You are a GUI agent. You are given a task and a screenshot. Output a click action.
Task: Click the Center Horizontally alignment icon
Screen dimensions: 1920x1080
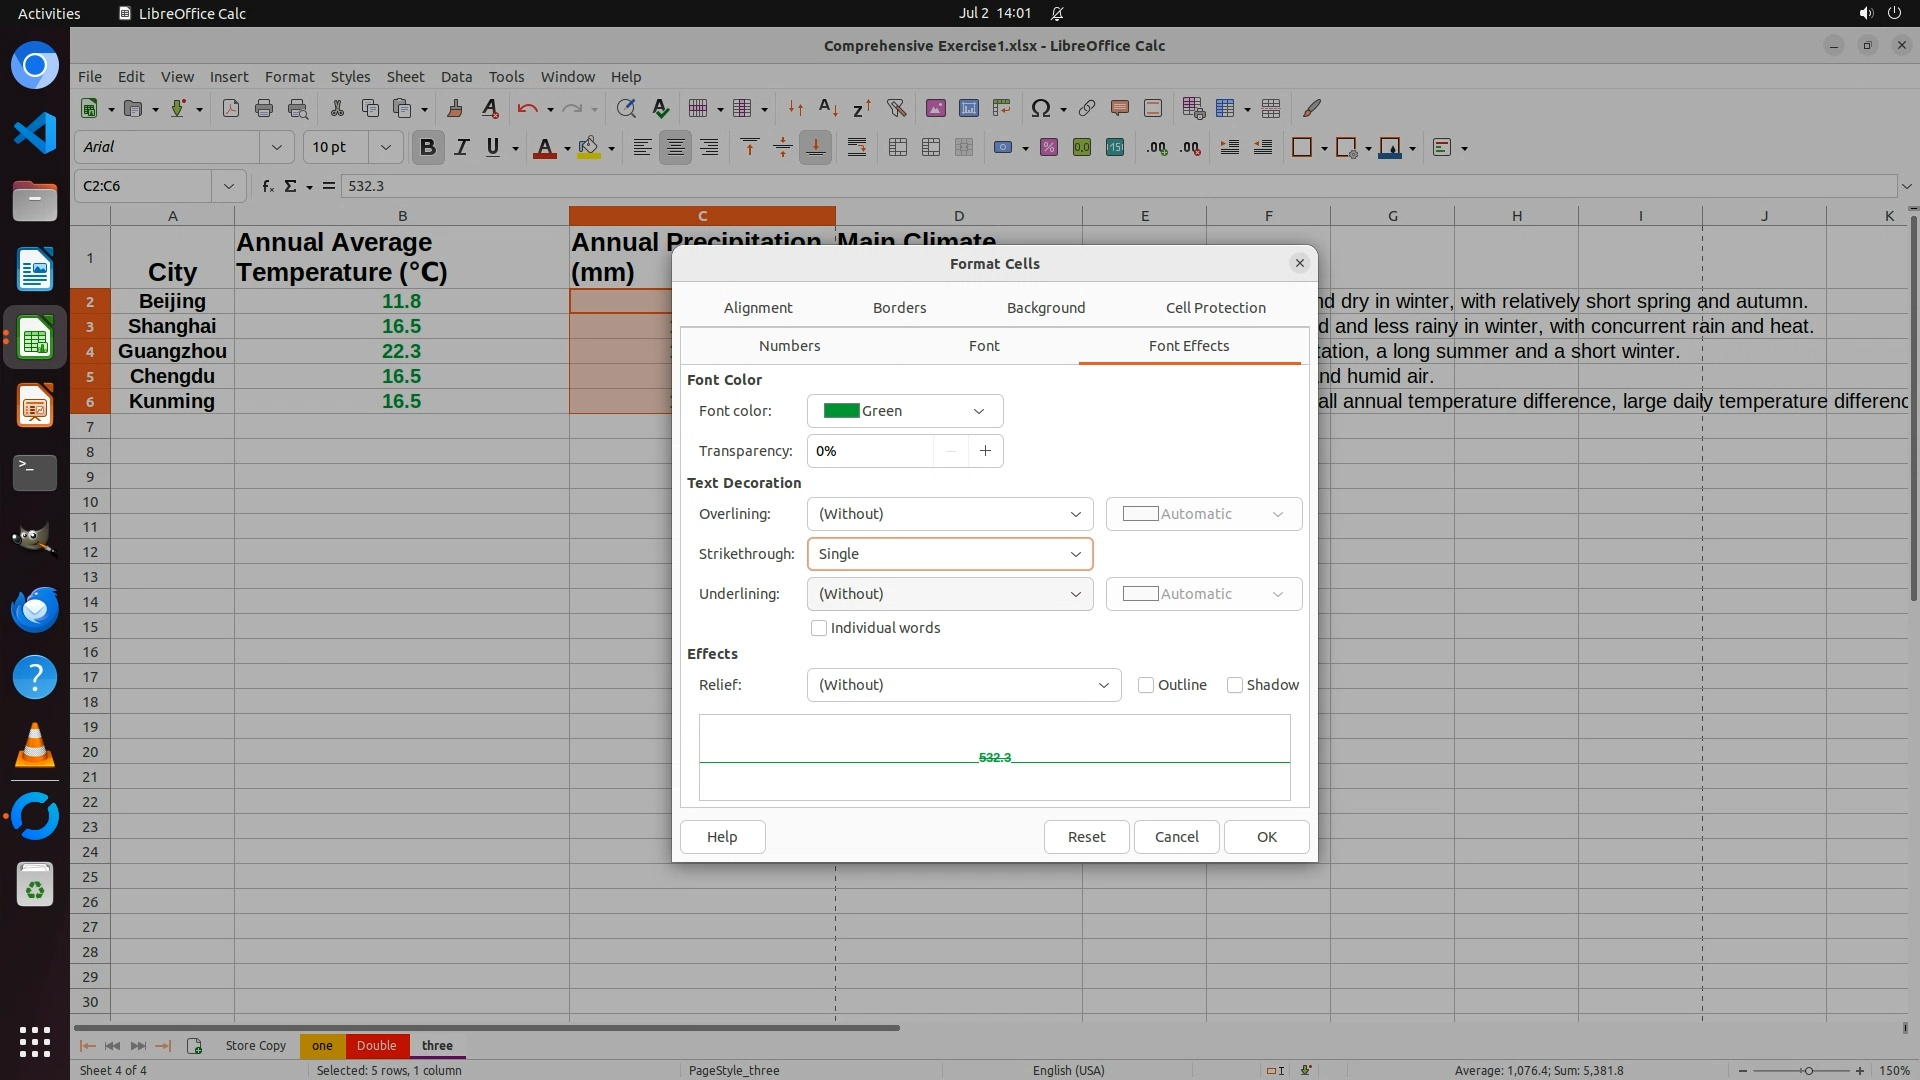[676, 148]
